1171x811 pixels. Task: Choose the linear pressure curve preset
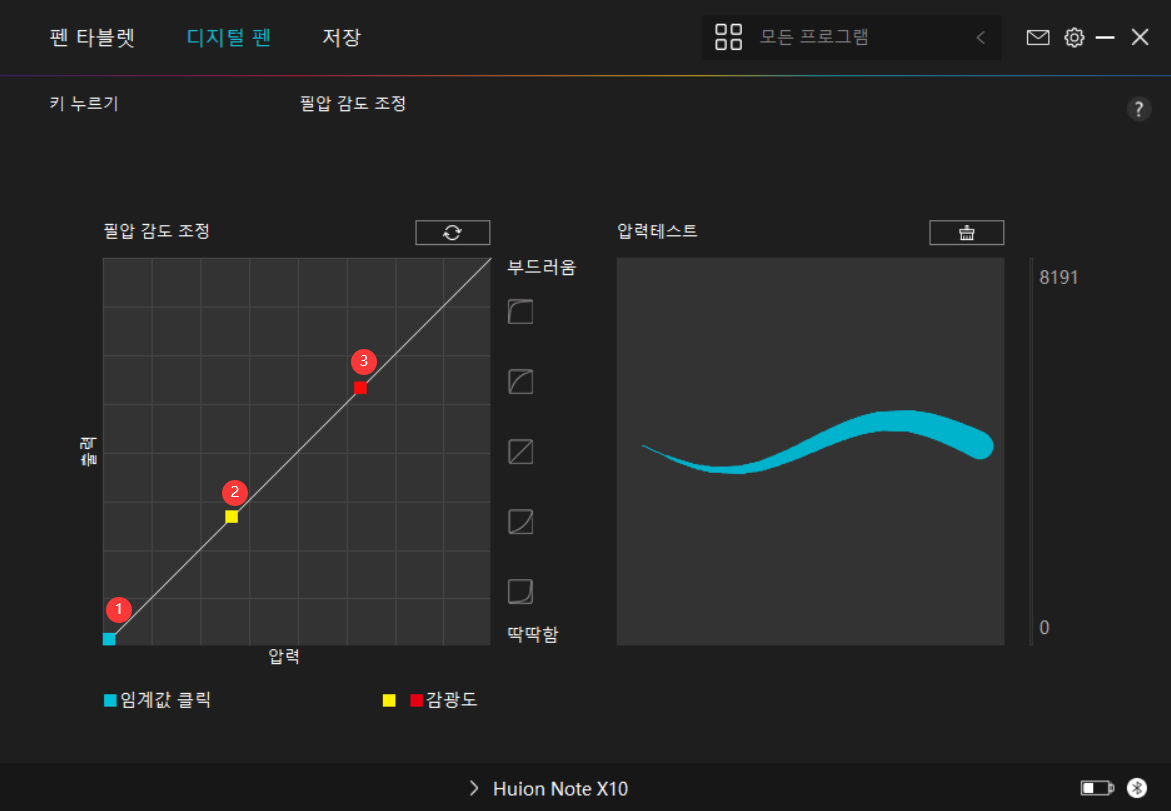point(520,452)
